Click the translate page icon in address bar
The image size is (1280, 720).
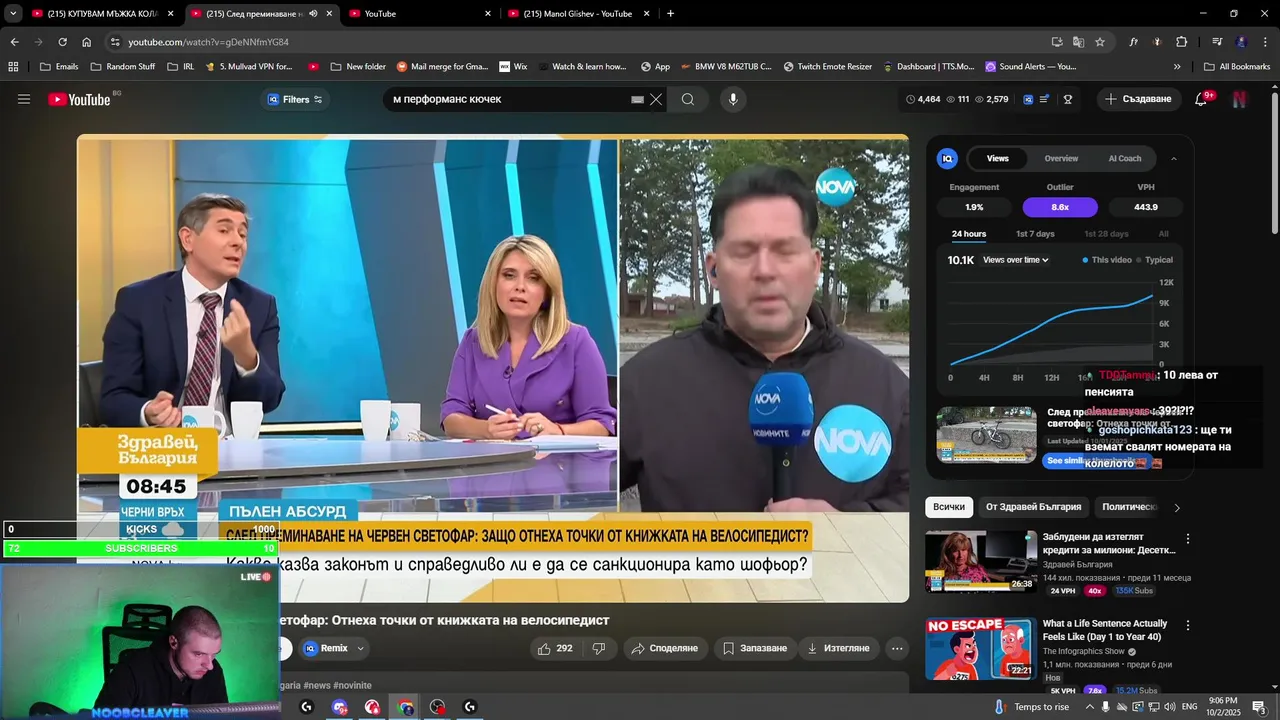pyautogui.click(x=1078, y=42)
